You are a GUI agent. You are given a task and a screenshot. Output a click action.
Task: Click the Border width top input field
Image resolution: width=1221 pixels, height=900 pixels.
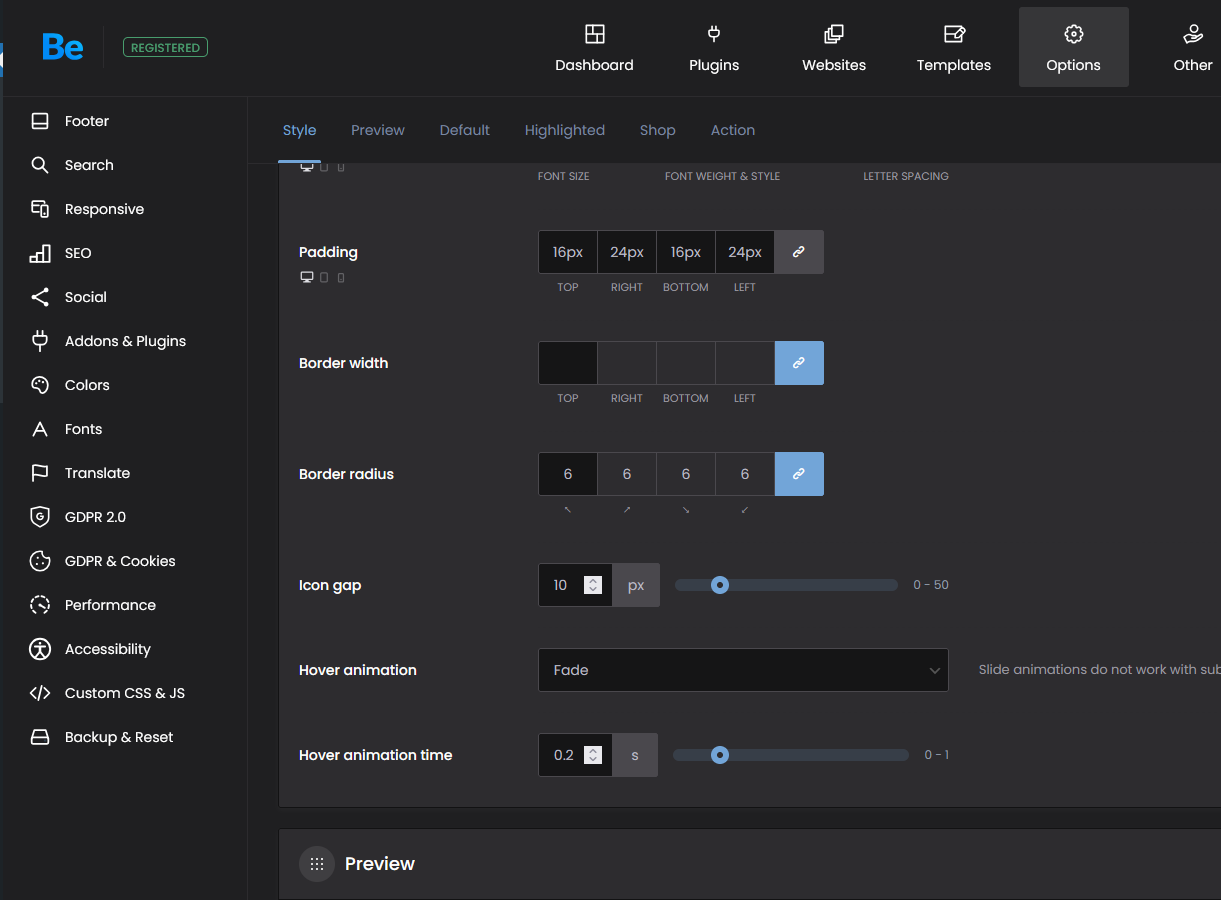pos(567,363)
